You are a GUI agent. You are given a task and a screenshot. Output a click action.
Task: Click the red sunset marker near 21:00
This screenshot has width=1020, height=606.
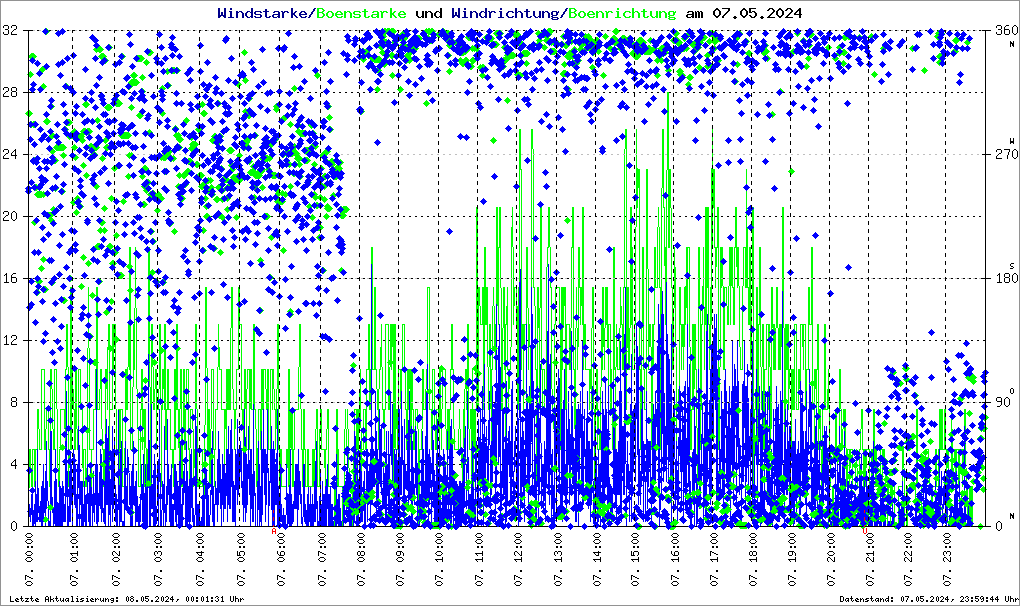[x=864, y=532]
